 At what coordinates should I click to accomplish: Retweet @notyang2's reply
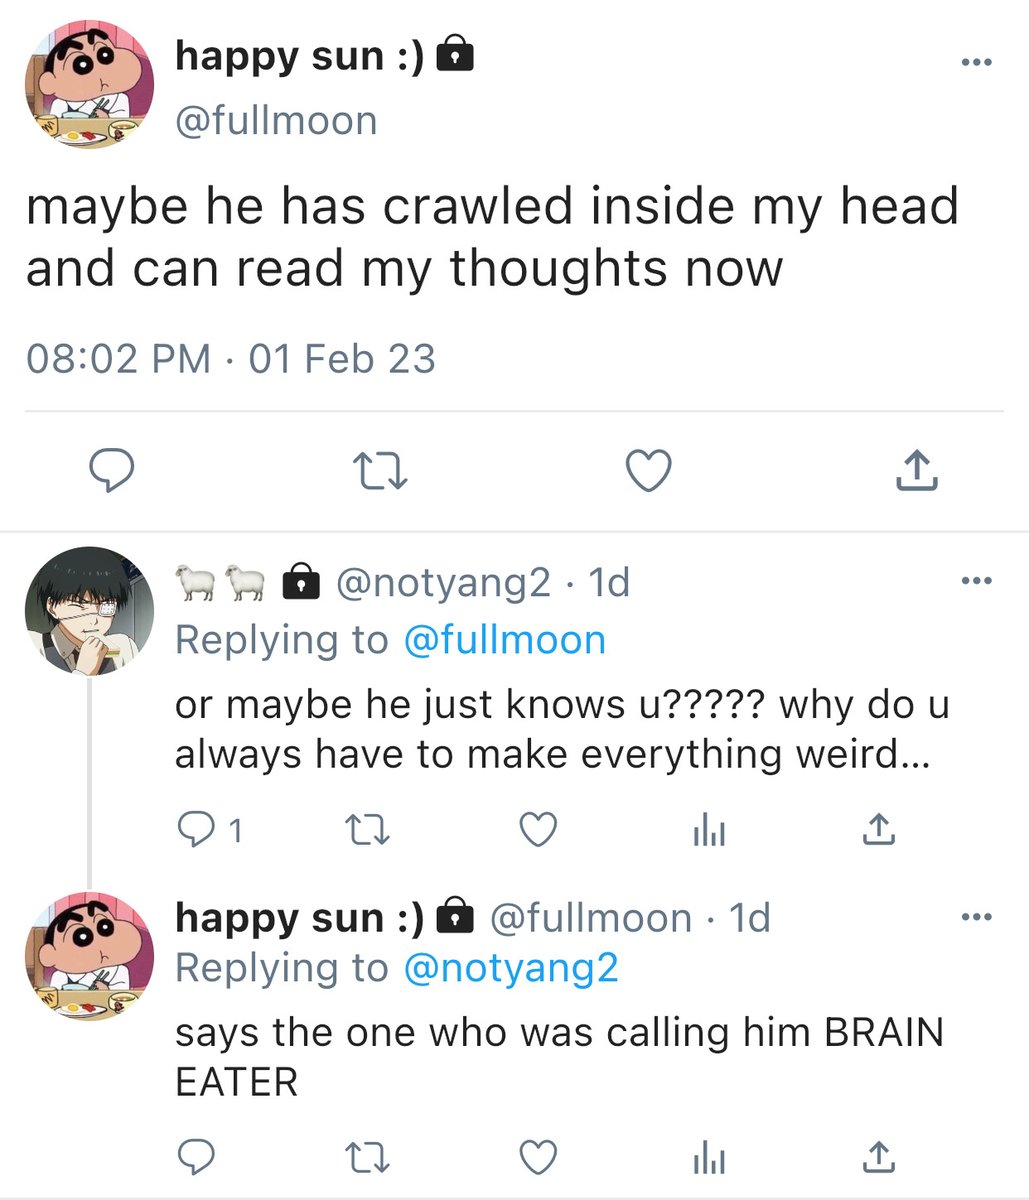(x=367, y=830)
